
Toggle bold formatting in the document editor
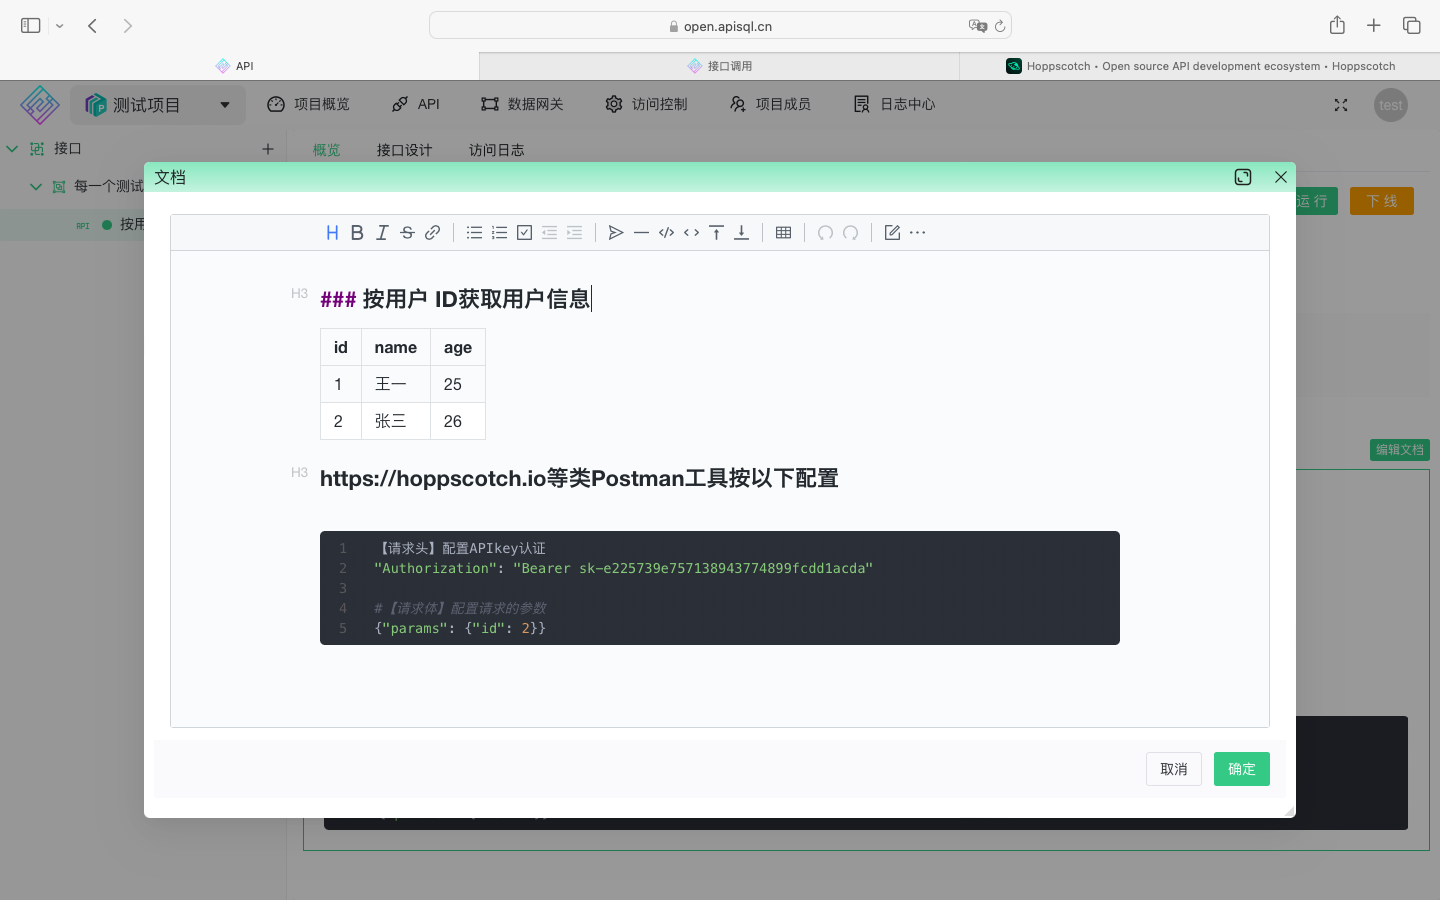tap(357, 232)
